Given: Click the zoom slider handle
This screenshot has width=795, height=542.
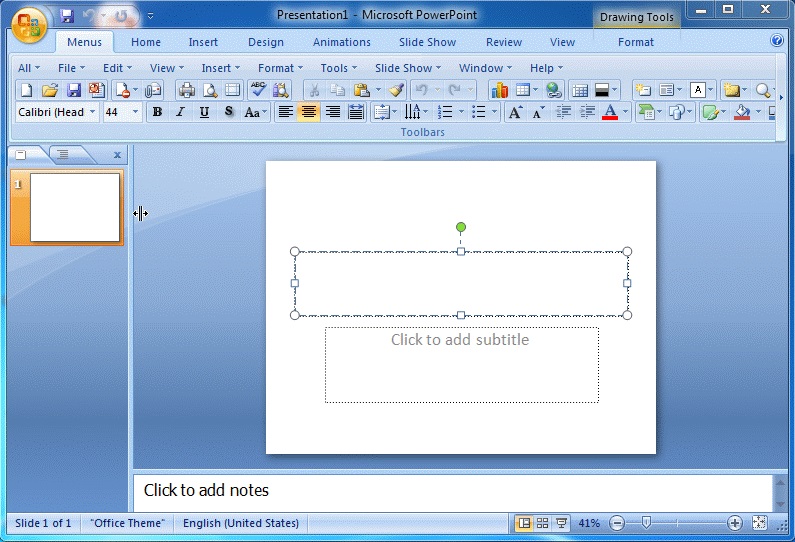Looking at the screenshot, I should point(647,523).
